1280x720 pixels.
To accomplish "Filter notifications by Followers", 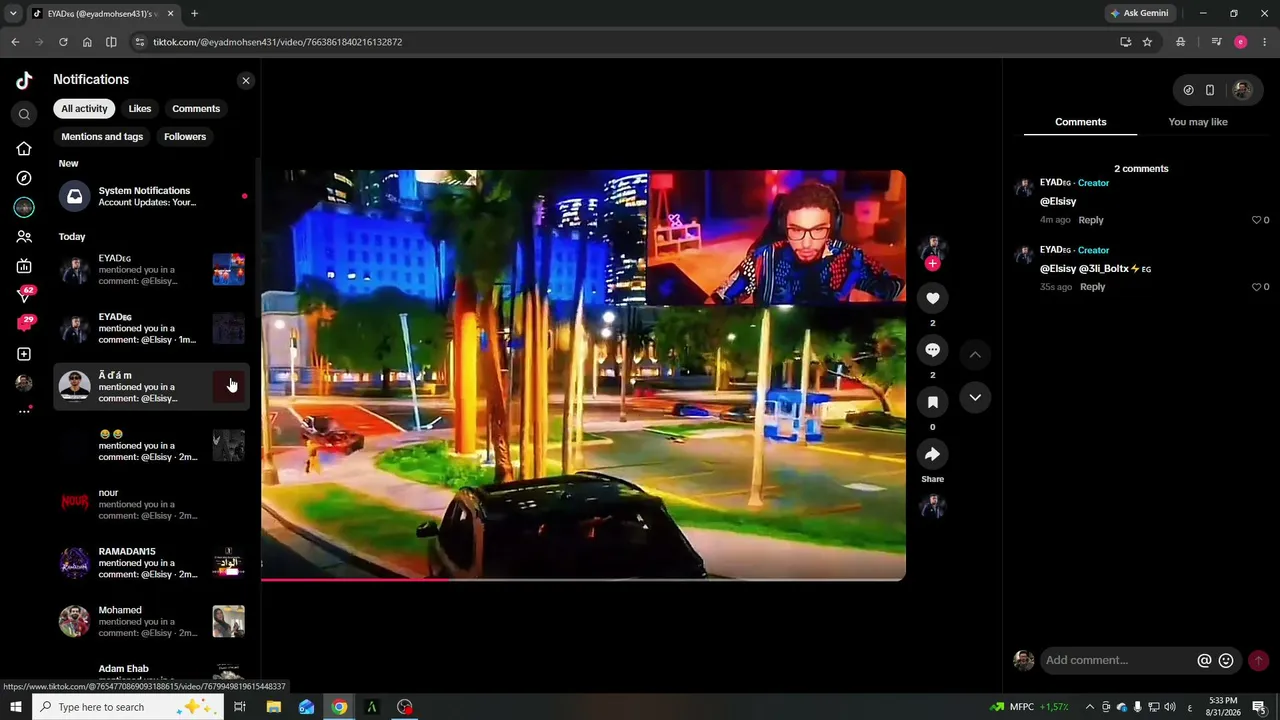I will [185, 137].
